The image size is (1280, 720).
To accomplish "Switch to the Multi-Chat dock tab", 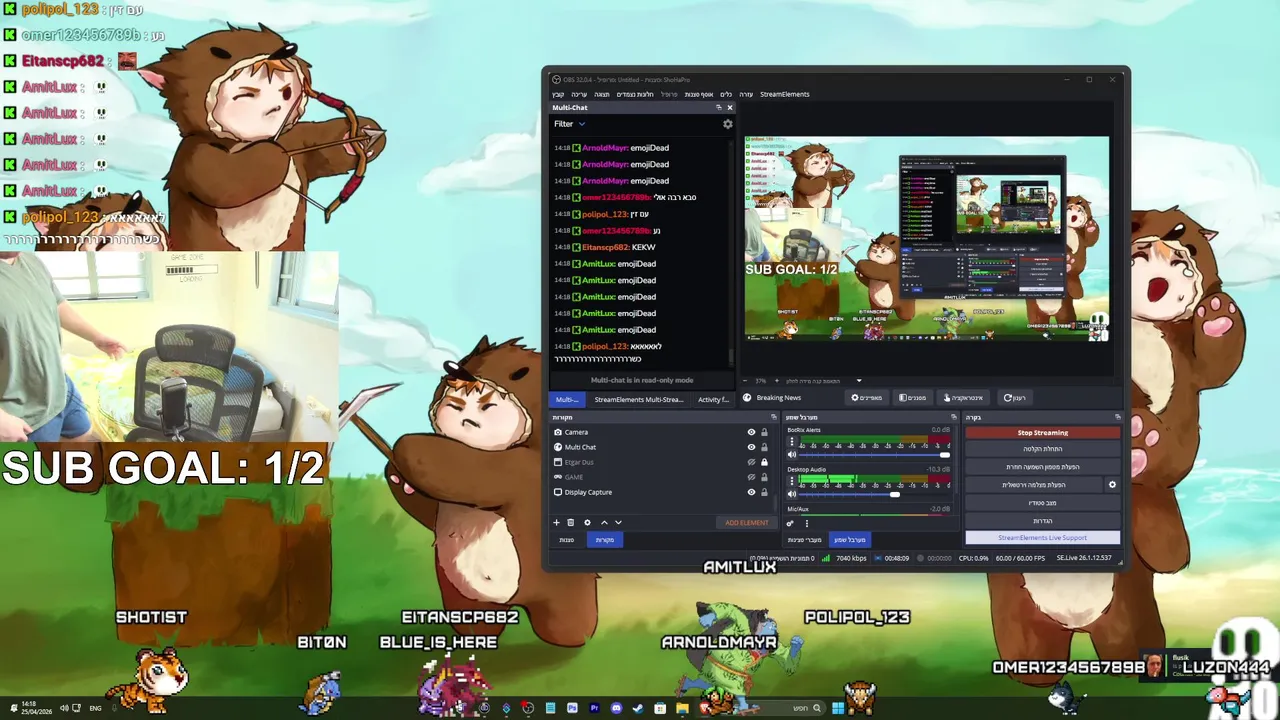I will 567,399.
